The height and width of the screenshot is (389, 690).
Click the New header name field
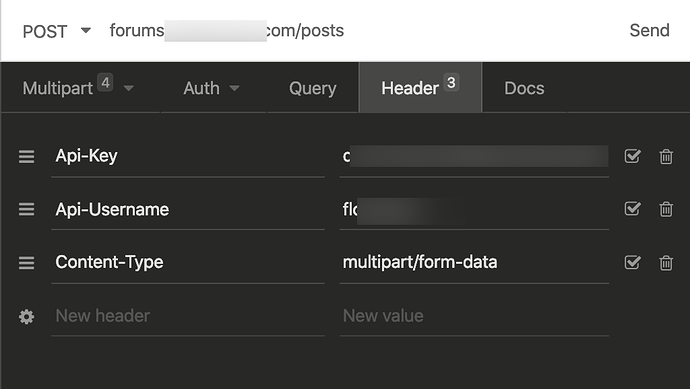[x=188, y=316]
